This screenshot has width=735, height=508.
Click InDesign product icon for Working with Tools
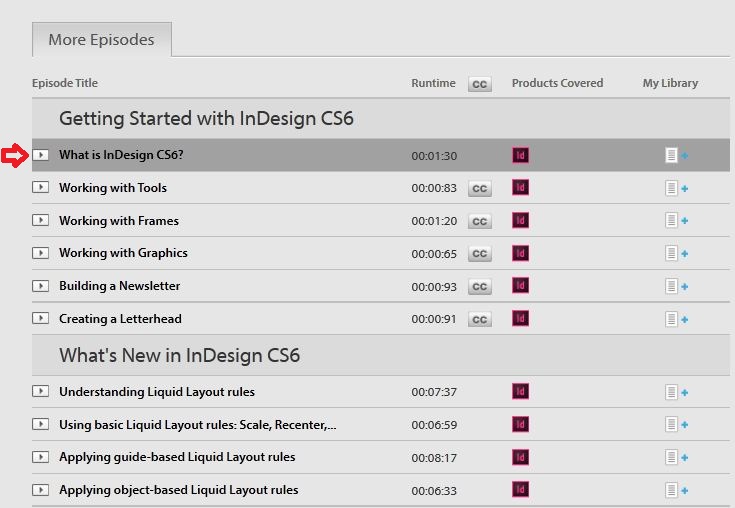(x=520, y=187)
